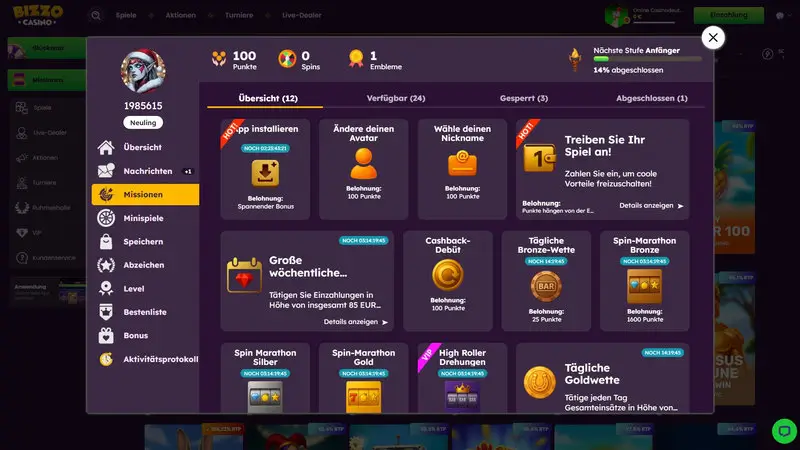The width and height of the screenshot is (800, 450).
Task: Open Nachrichten envelope menu item
Action: [x=145, y=171]
